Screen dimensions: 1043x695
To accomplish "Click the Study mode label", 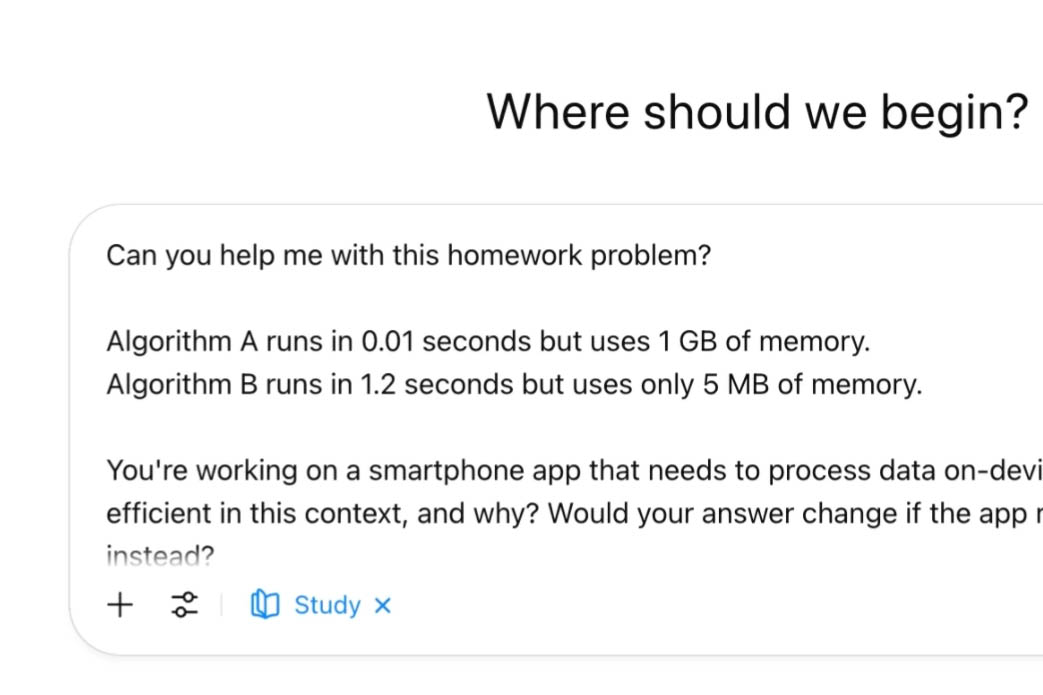I will pyautogui.click(x=327, y=605).
